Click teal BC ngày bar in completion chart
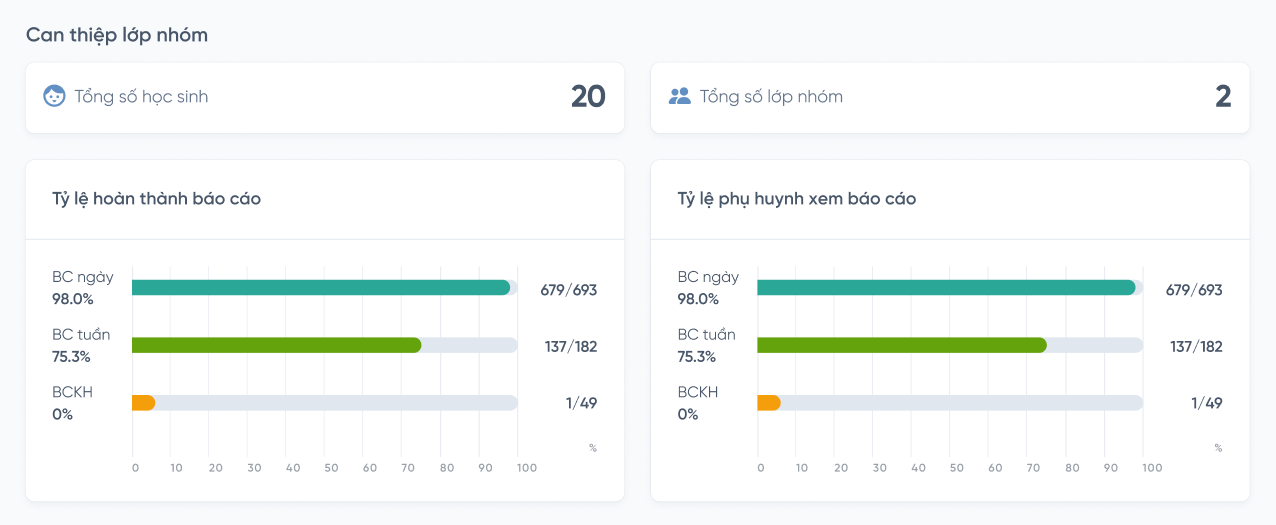1276x525 pixels. click(320, 288)
